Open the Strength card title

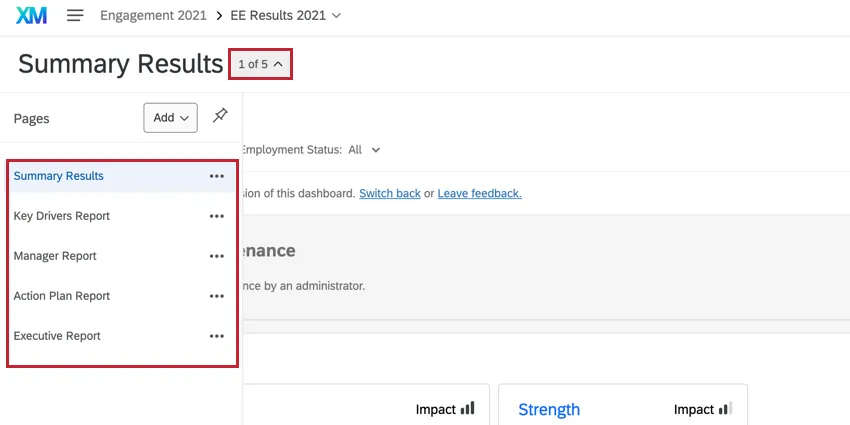tap(549, 409)
